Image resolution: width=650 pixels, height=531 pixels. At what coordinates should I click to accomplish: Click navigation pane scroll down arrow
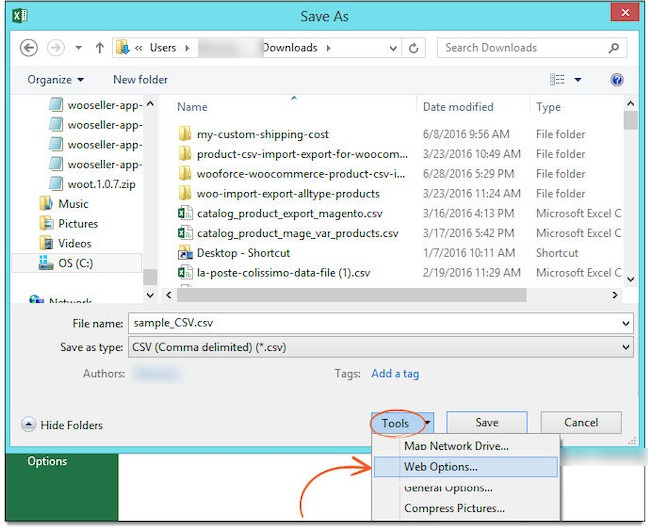coord(150,295)
